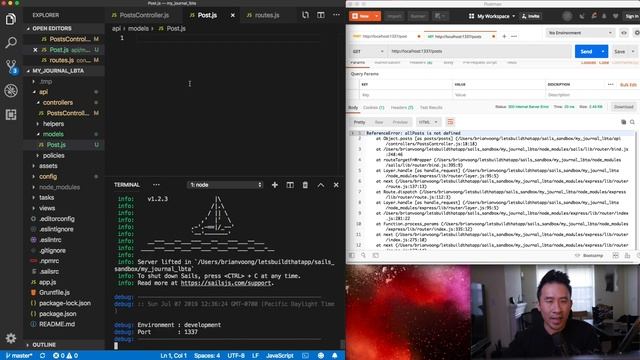Open the Manage gear in VS Code activity bar
The width and height of the screenshot is (640, 360).
click(x=11, y=338)
